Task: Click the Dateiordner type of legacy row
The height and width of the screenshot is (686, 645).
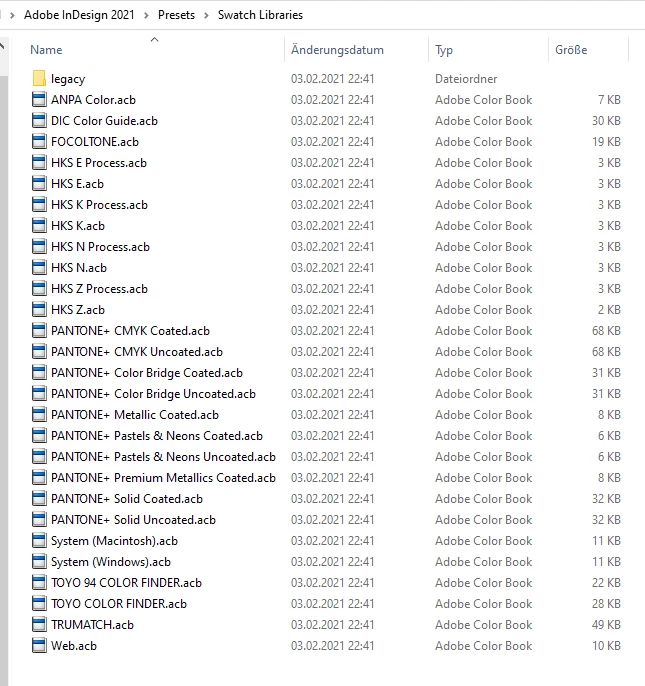Action: [x=466, y=79]
